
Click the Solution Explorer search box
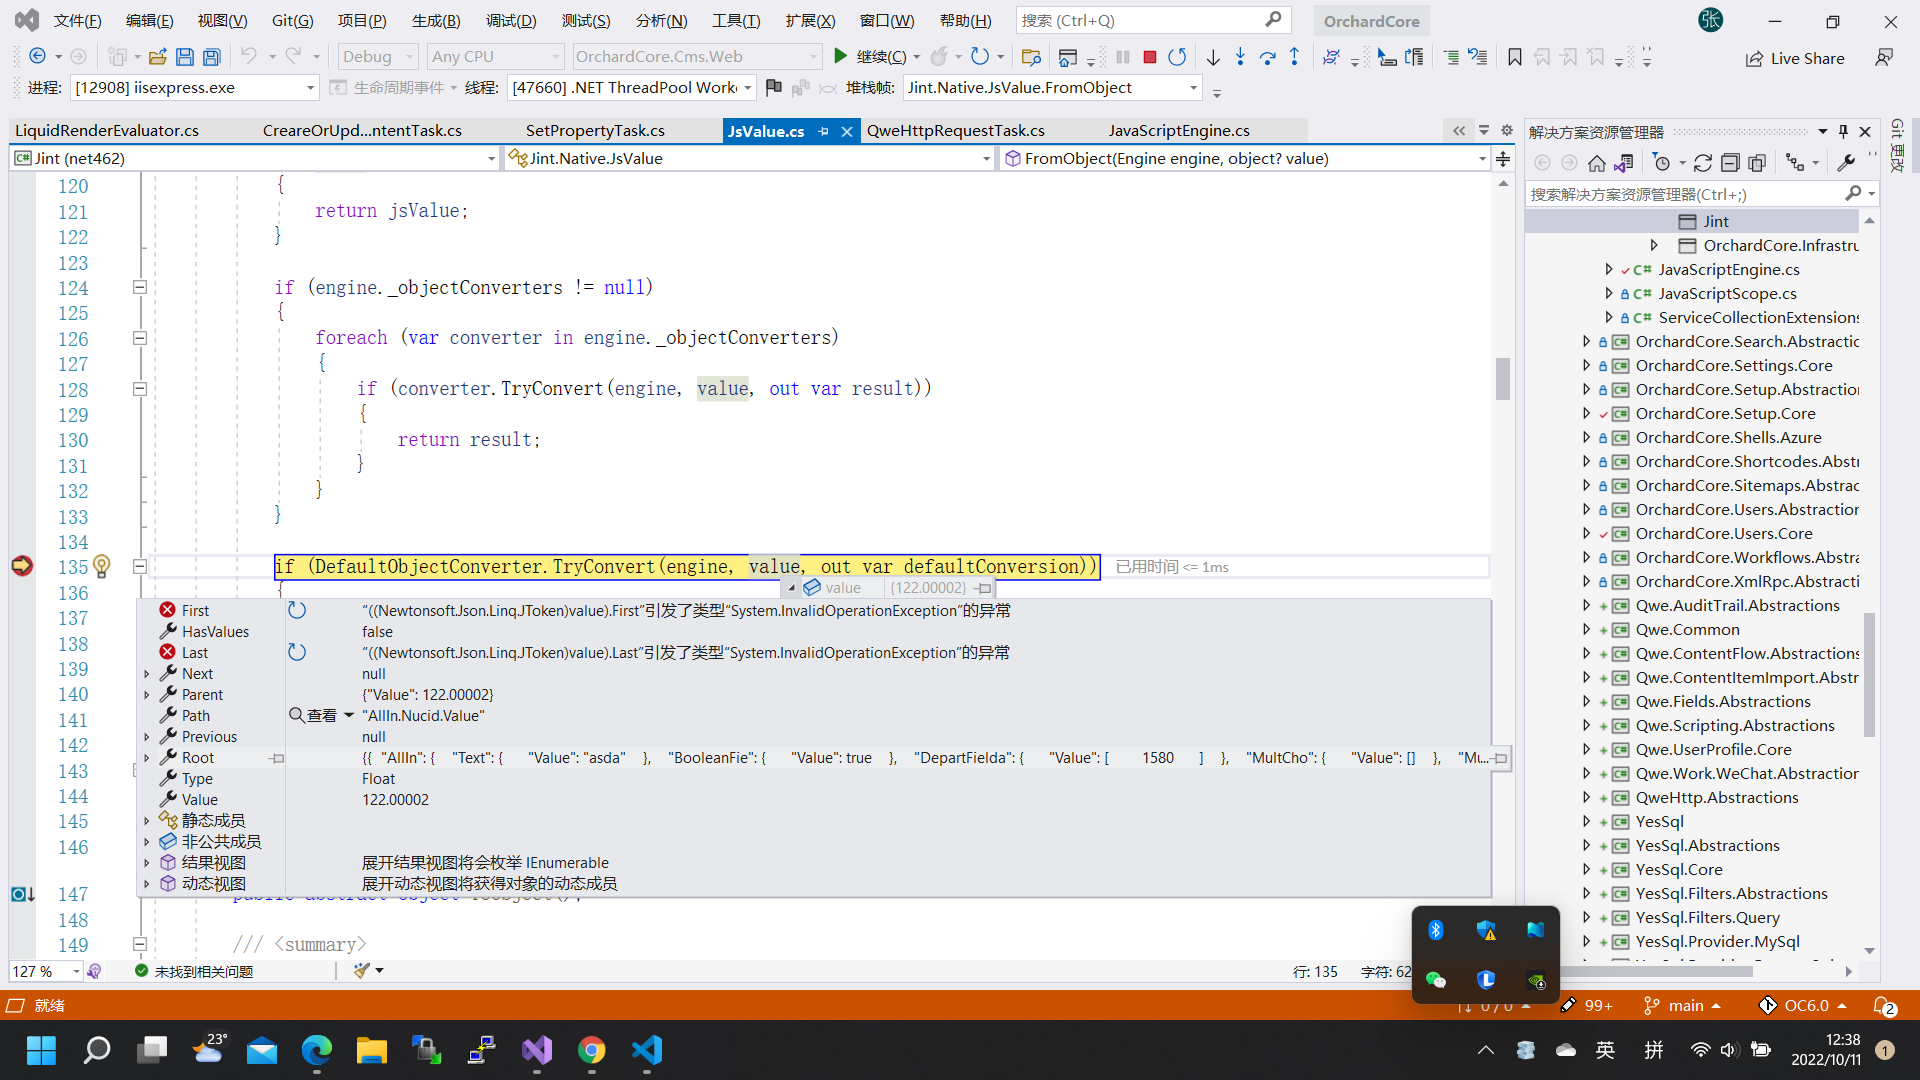tap(1690, 194)
